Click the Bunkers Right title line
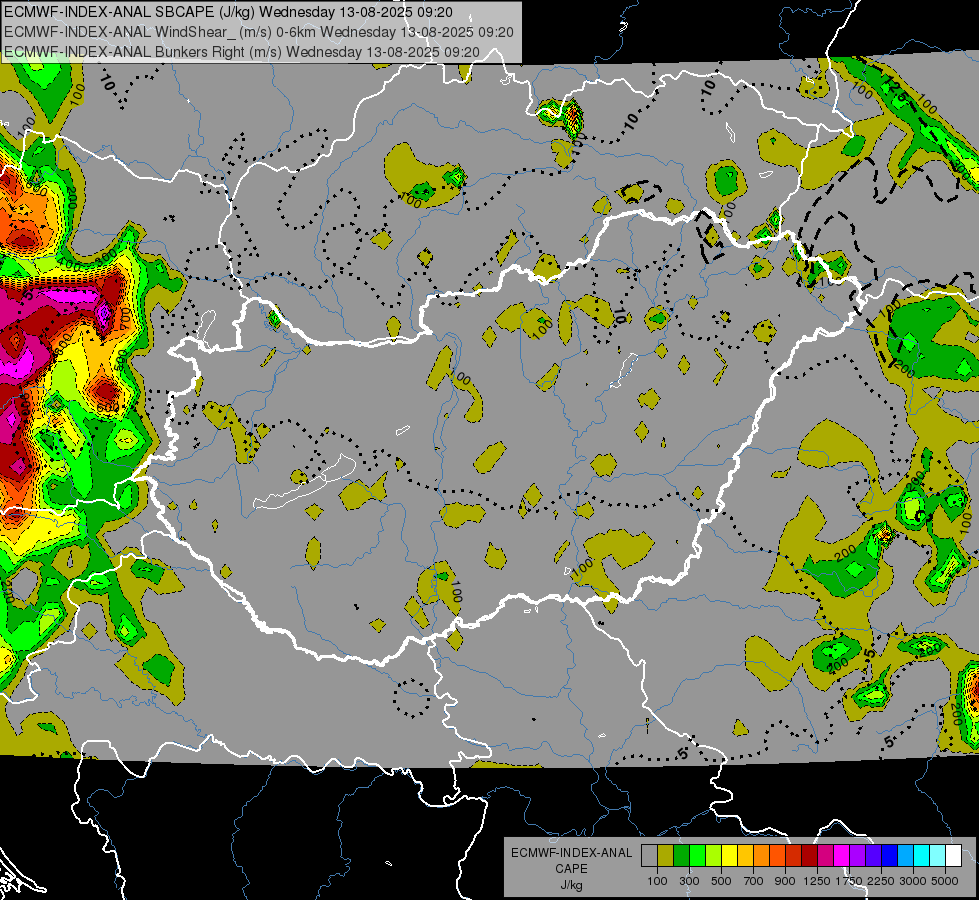 [x=242, y=52]
